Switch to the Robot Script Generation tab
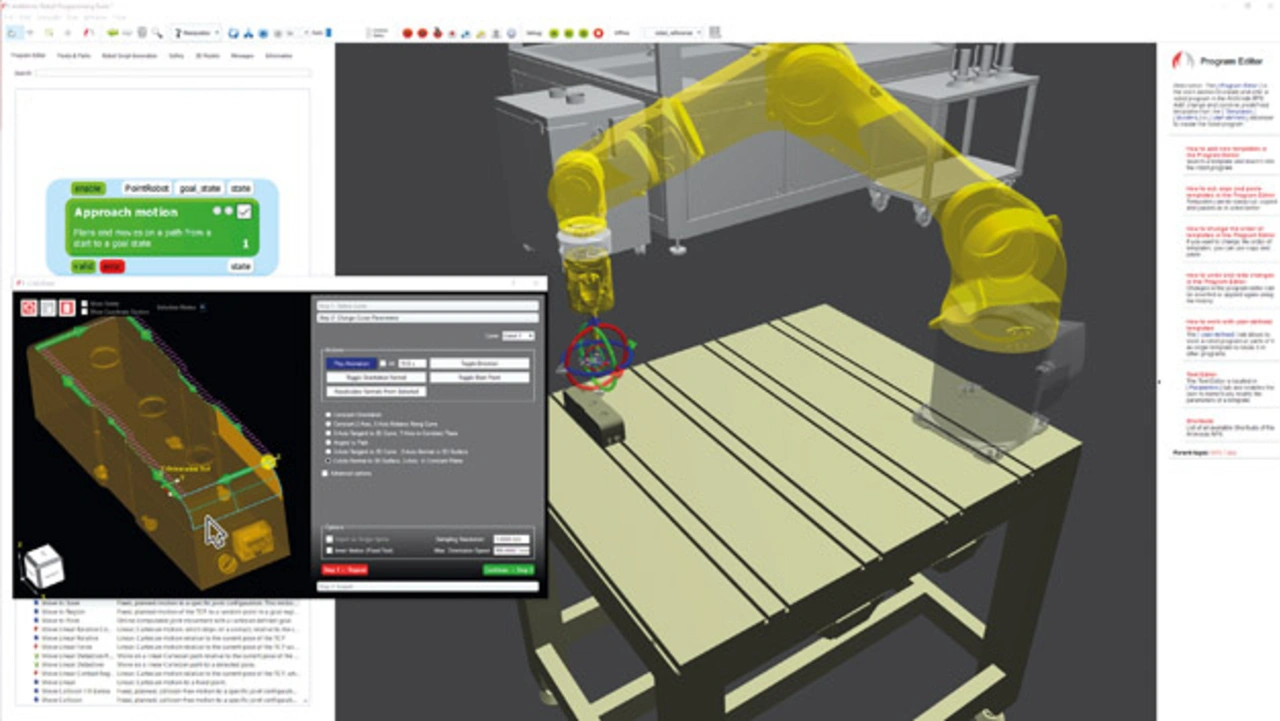The width and height of the screenshot is (1280, 721). 129,56
